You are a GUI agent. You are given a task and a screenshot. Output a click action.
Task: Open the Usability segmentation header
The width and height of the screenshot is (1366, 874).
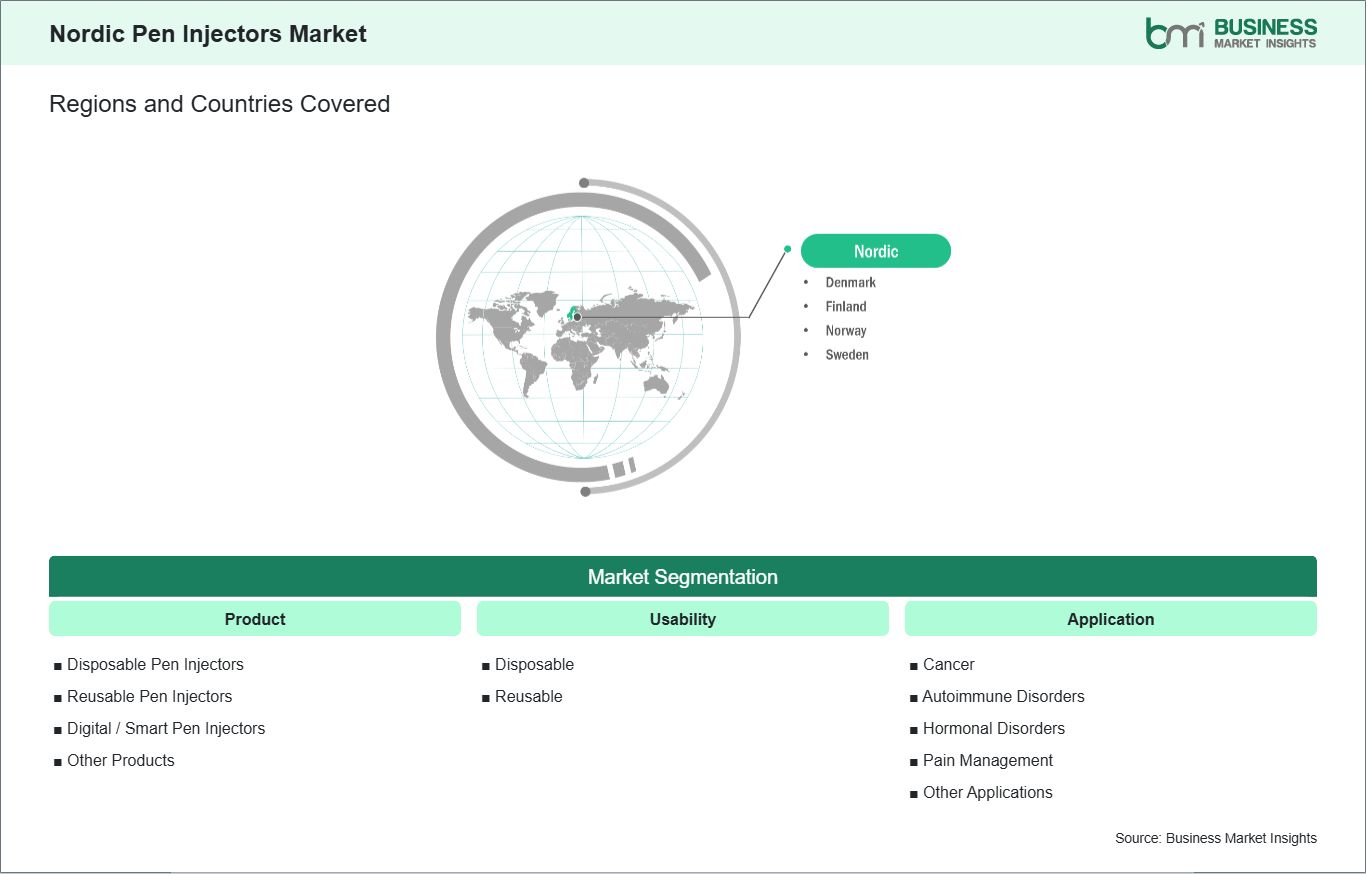tap(683, 619)
